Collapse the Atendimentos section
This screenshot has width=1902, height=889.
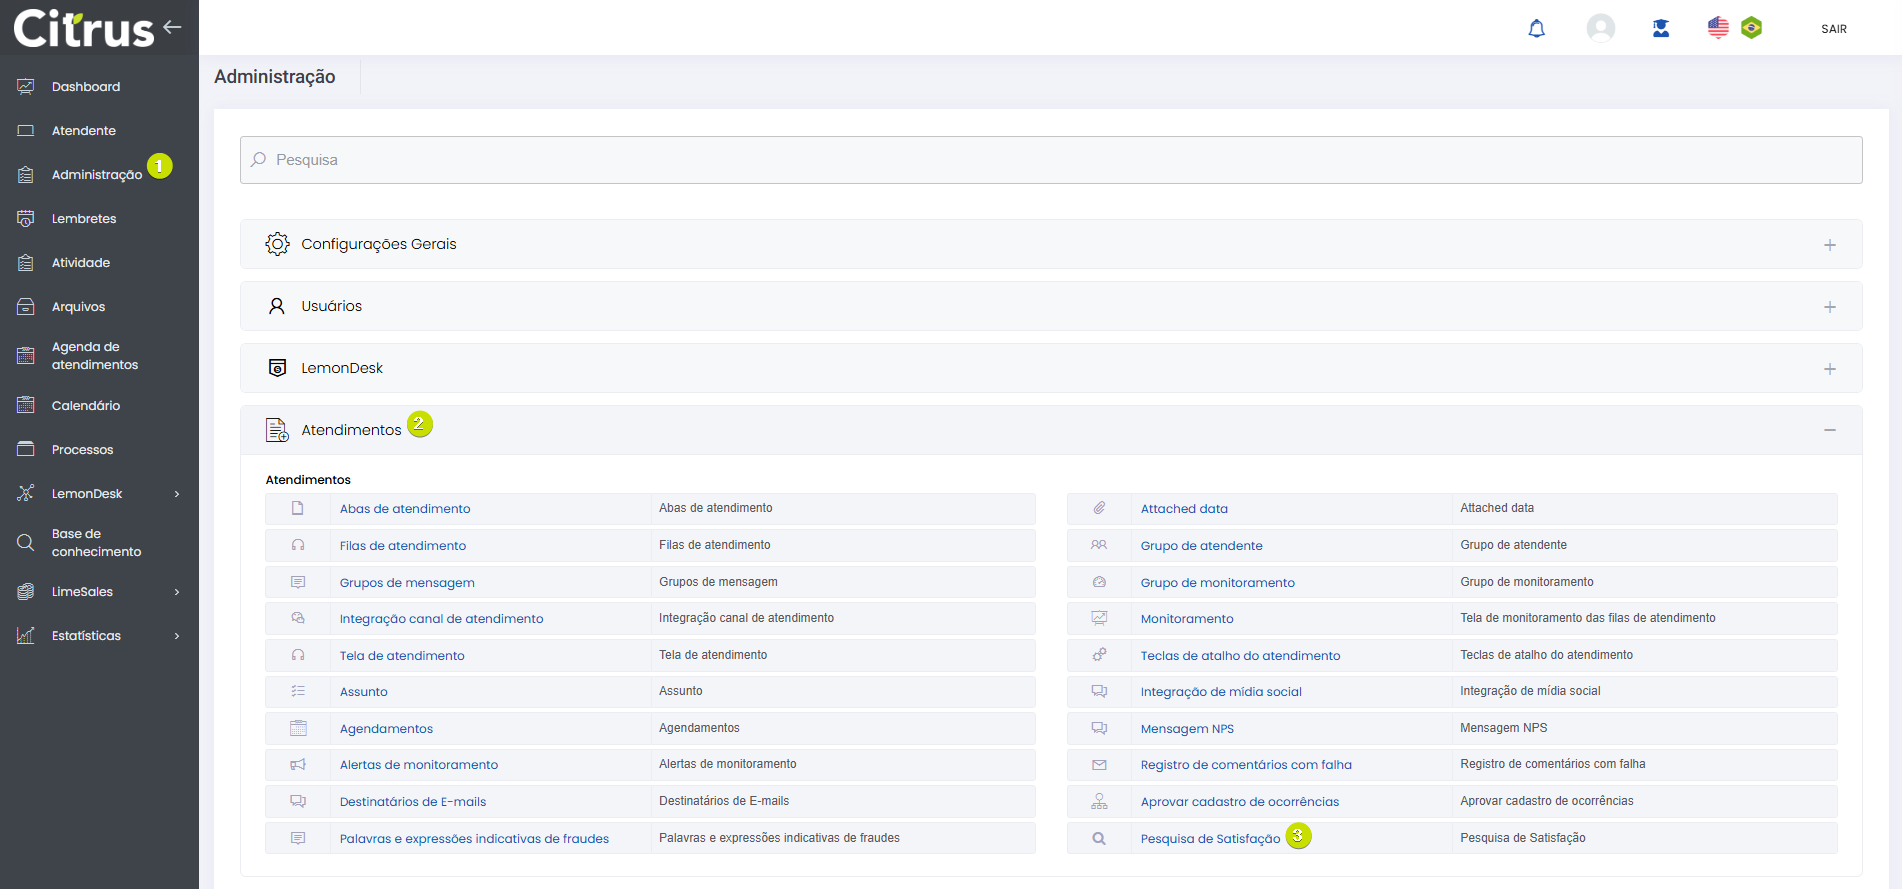(x=1829, y=430)
